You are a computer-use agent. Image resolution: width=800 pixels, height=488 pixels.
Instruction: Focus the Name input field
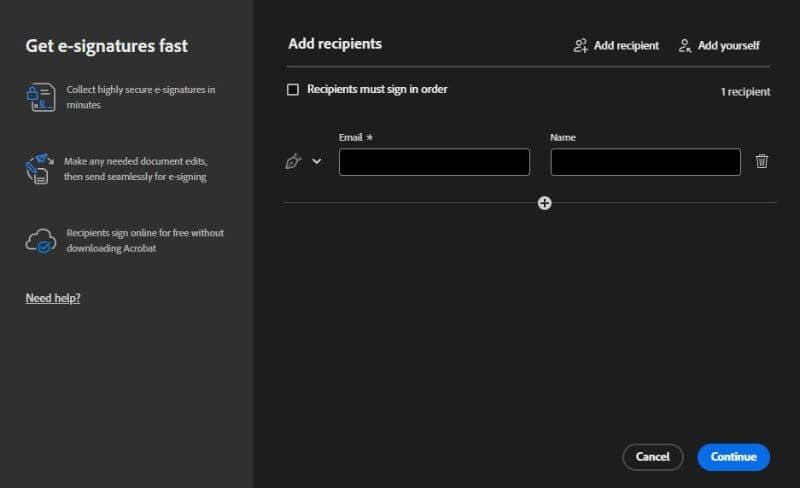tap(645, 162)
